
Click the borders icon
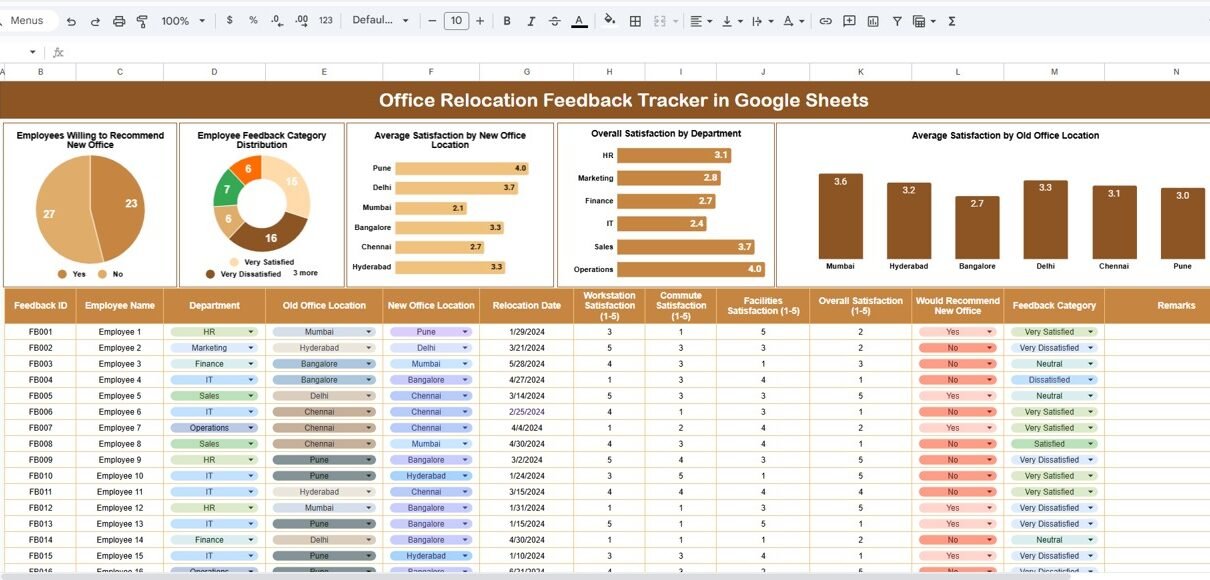click(635, 21)
